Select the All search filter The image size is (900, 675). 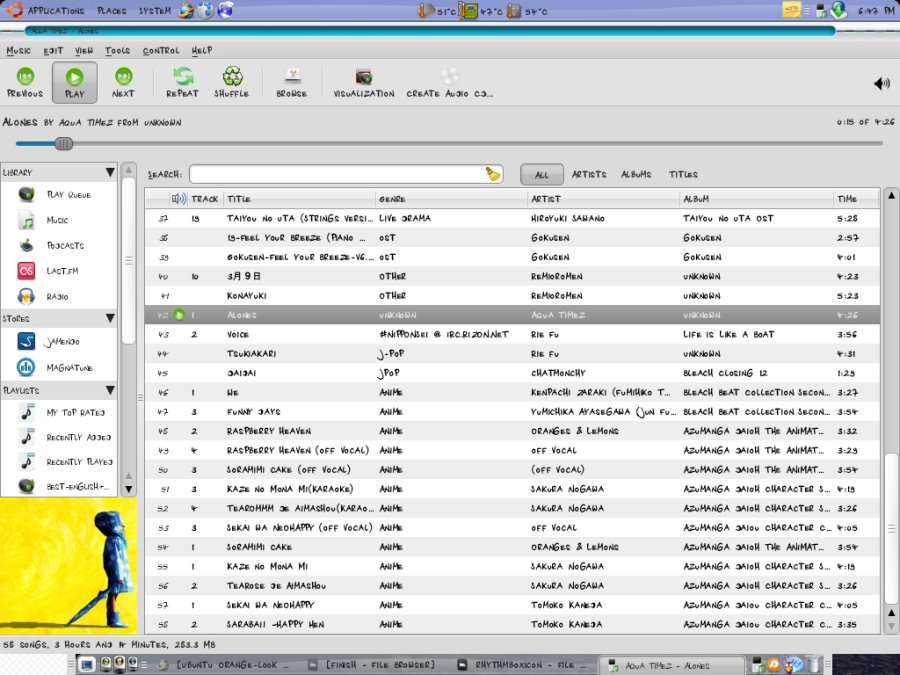(542, 174)
